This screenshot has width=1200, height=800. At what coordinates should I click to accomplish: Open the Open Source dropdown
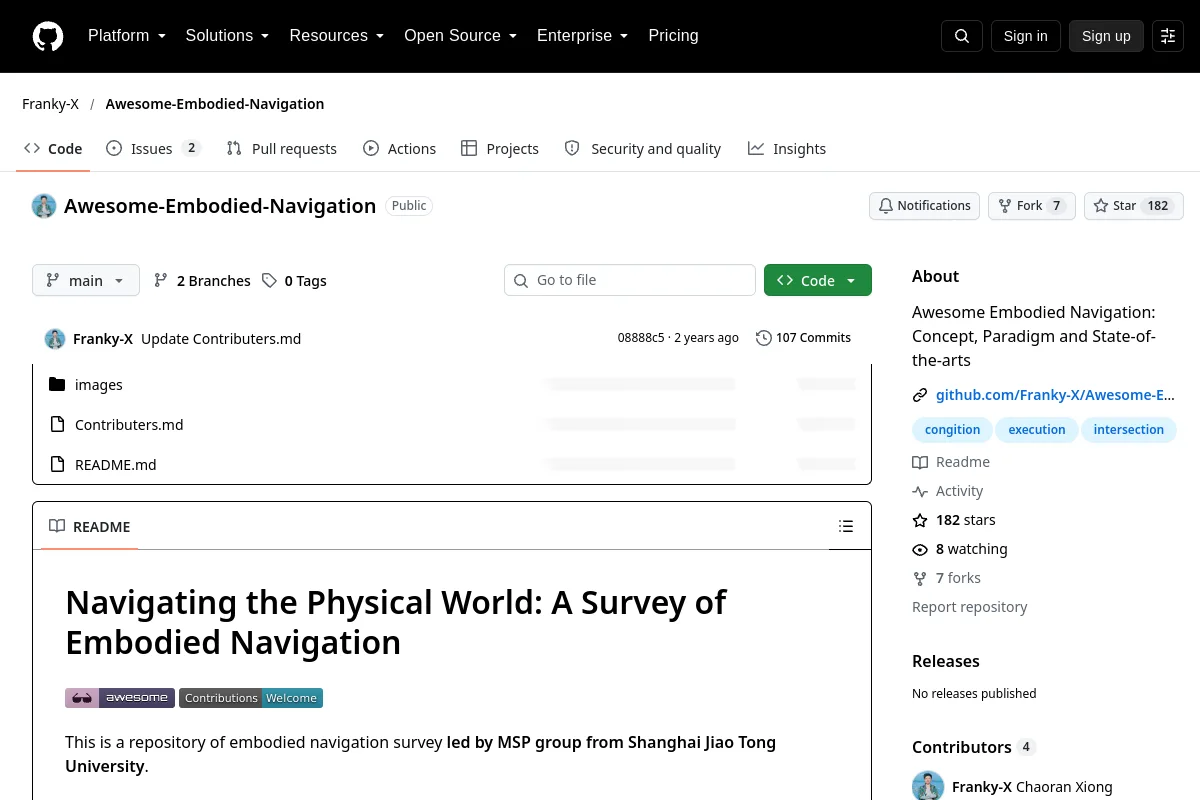[x=460, y=36]
